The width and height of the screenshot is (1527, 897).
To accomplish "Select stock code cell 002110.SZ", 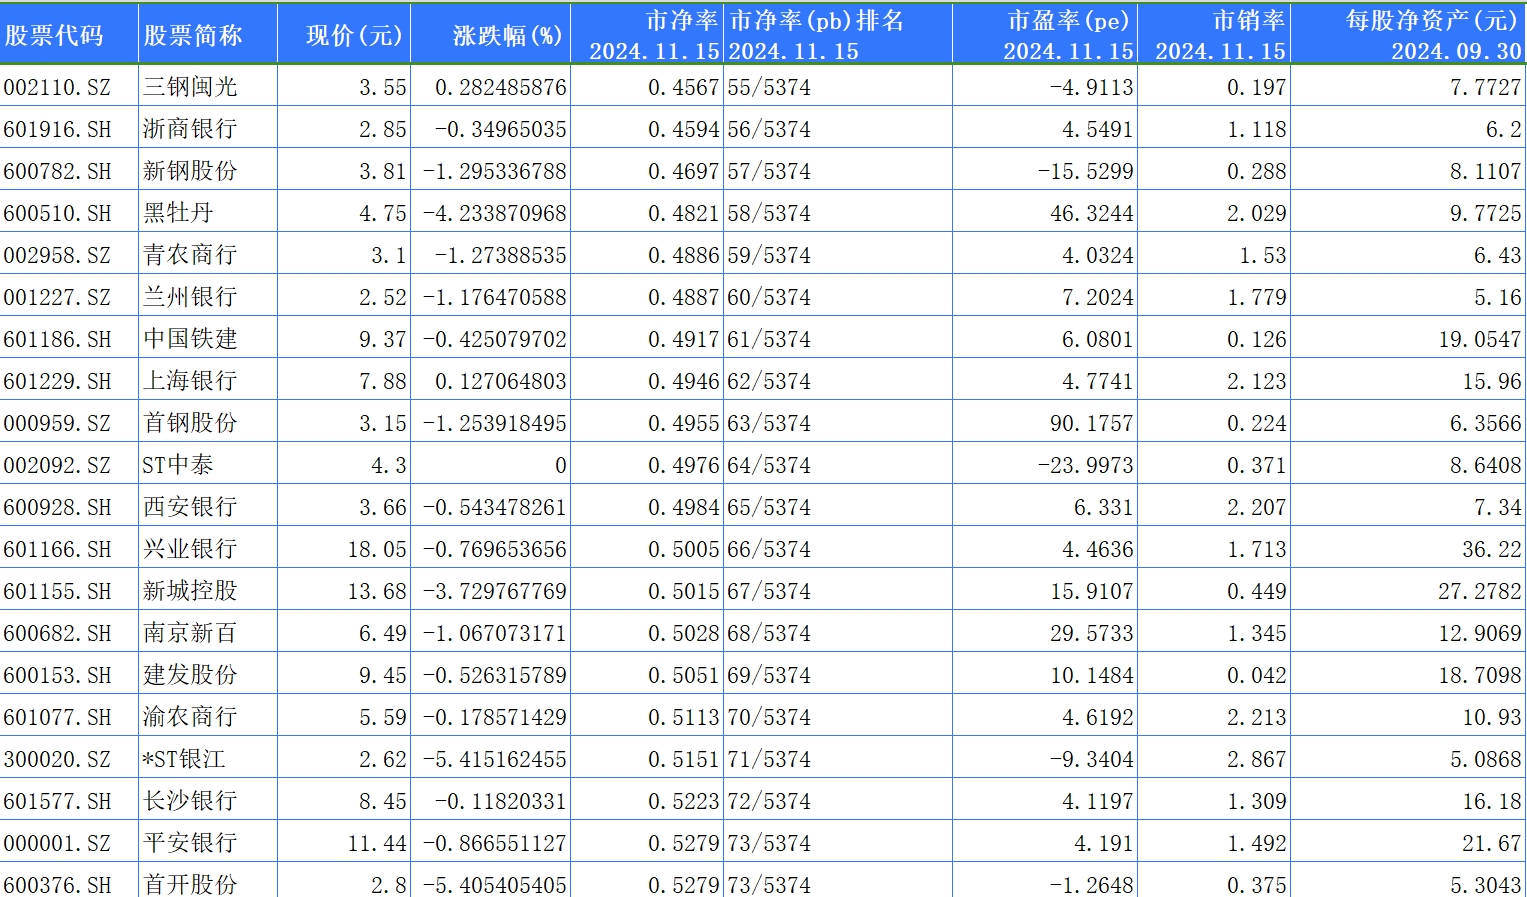I will (57, 88).
